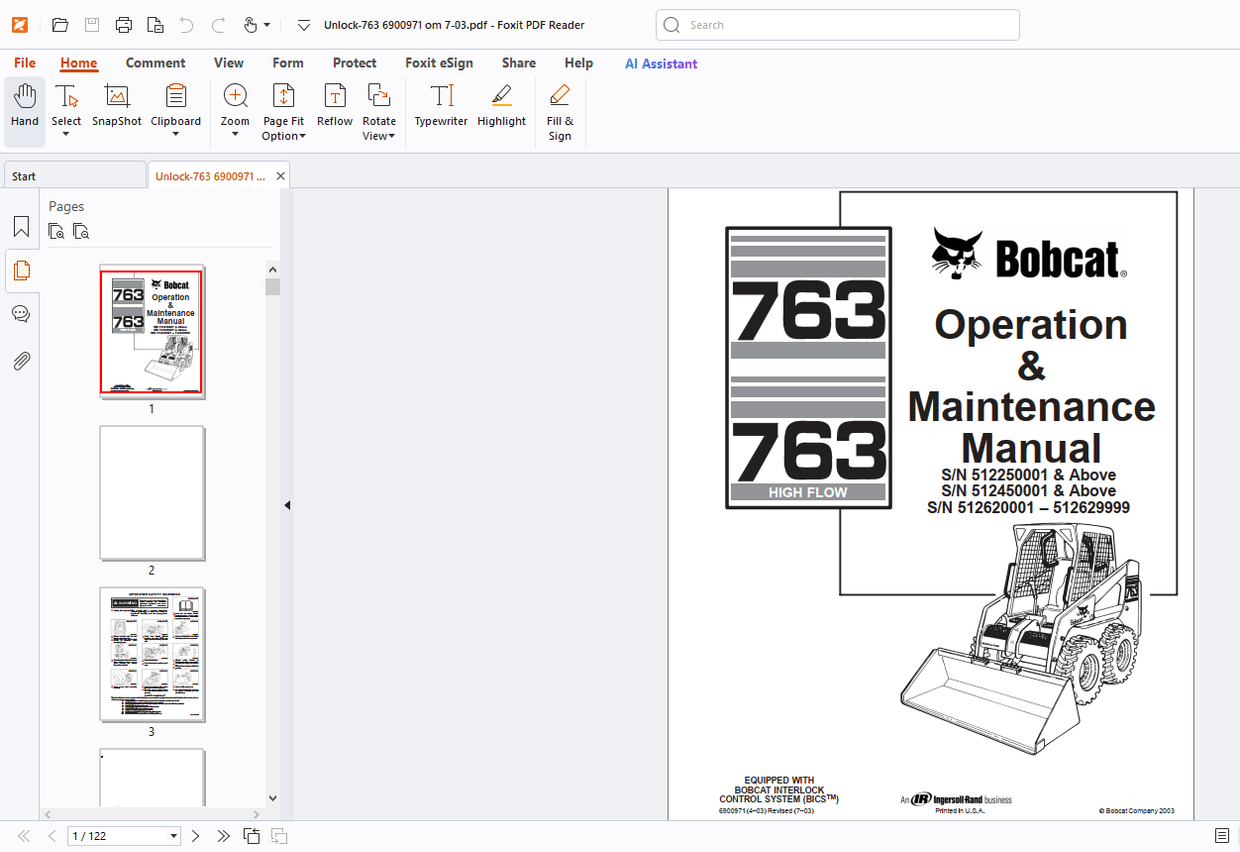
Task: Open the Bookmarks panel
Action: (x=20, y=226)
